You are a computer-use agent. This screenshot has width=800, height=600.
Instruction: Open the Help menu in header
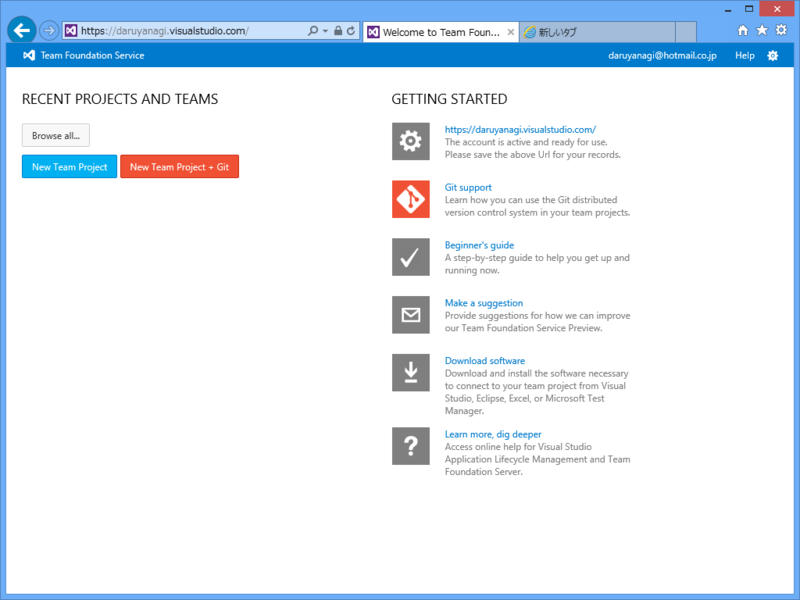coord(744,55)
